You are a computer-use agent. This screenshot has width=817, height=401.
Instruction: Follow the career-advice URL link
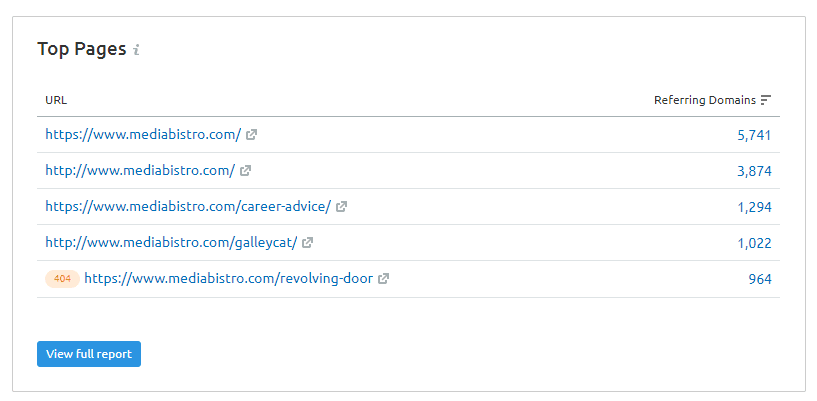(188, 207)
